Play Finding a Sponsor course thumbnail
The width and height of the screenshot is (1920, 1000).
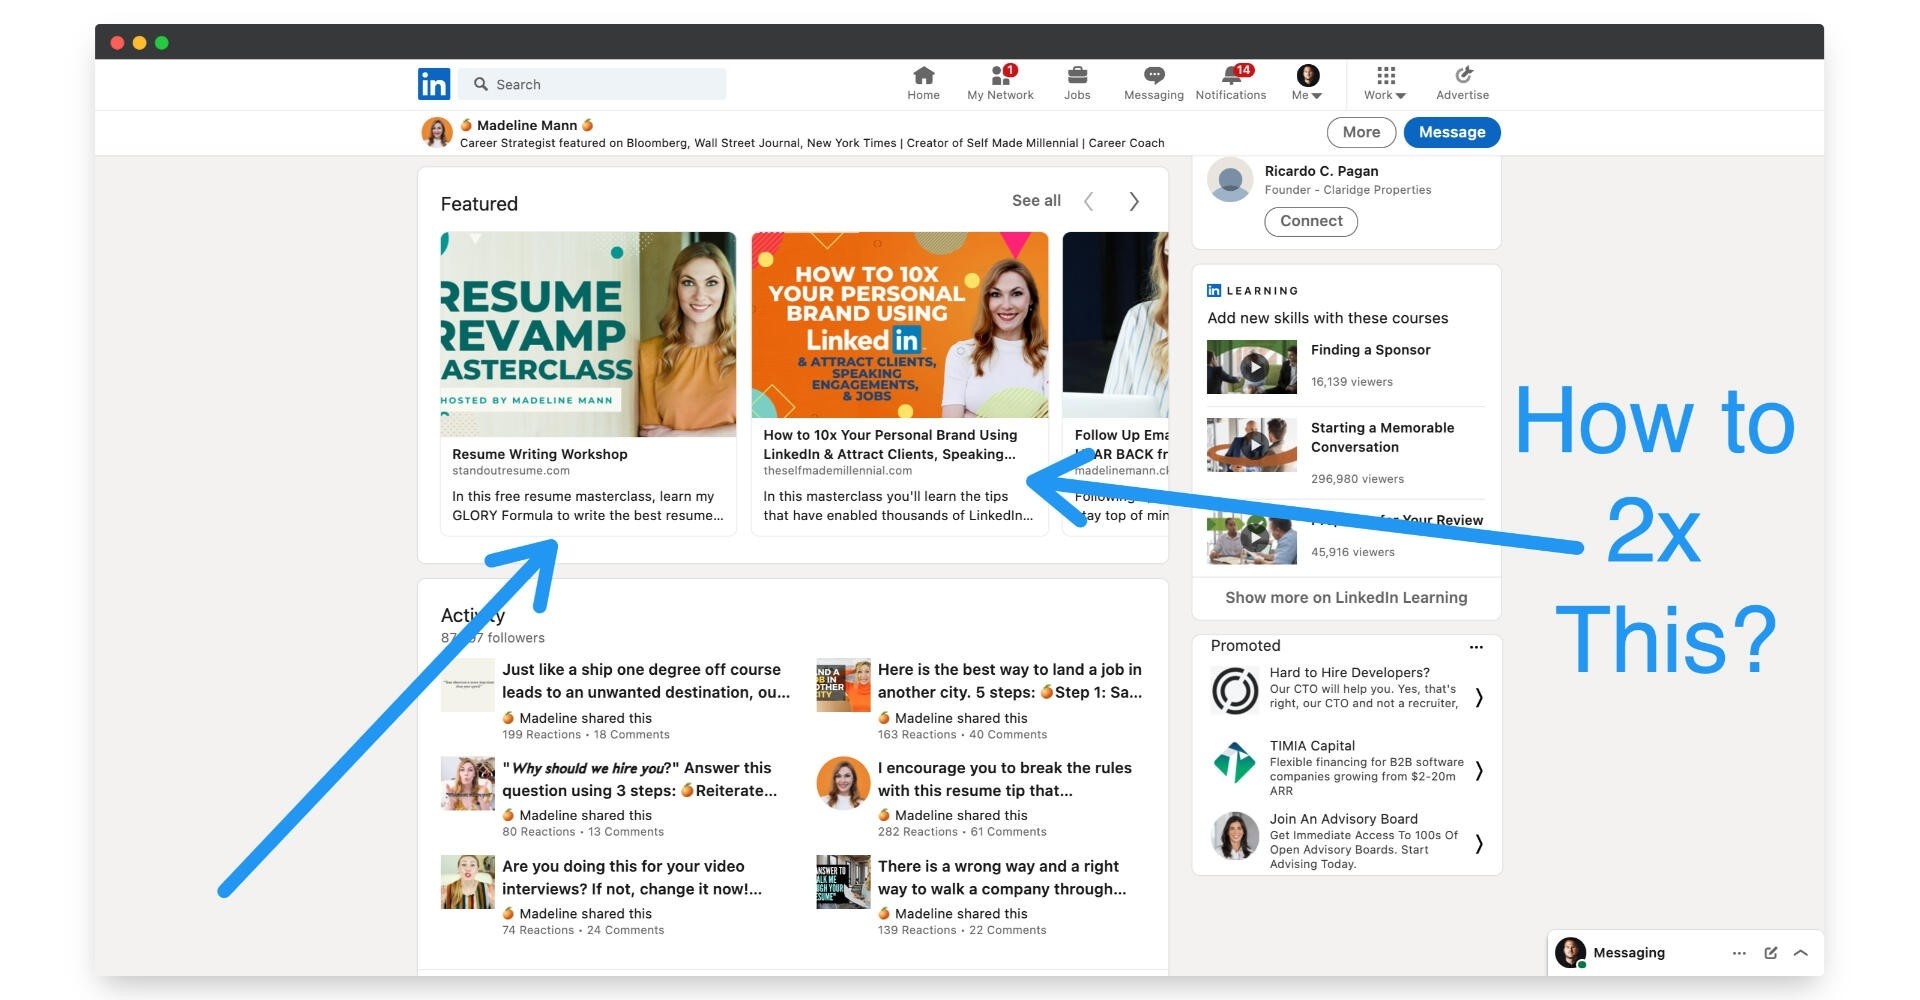coord(1252,367)
